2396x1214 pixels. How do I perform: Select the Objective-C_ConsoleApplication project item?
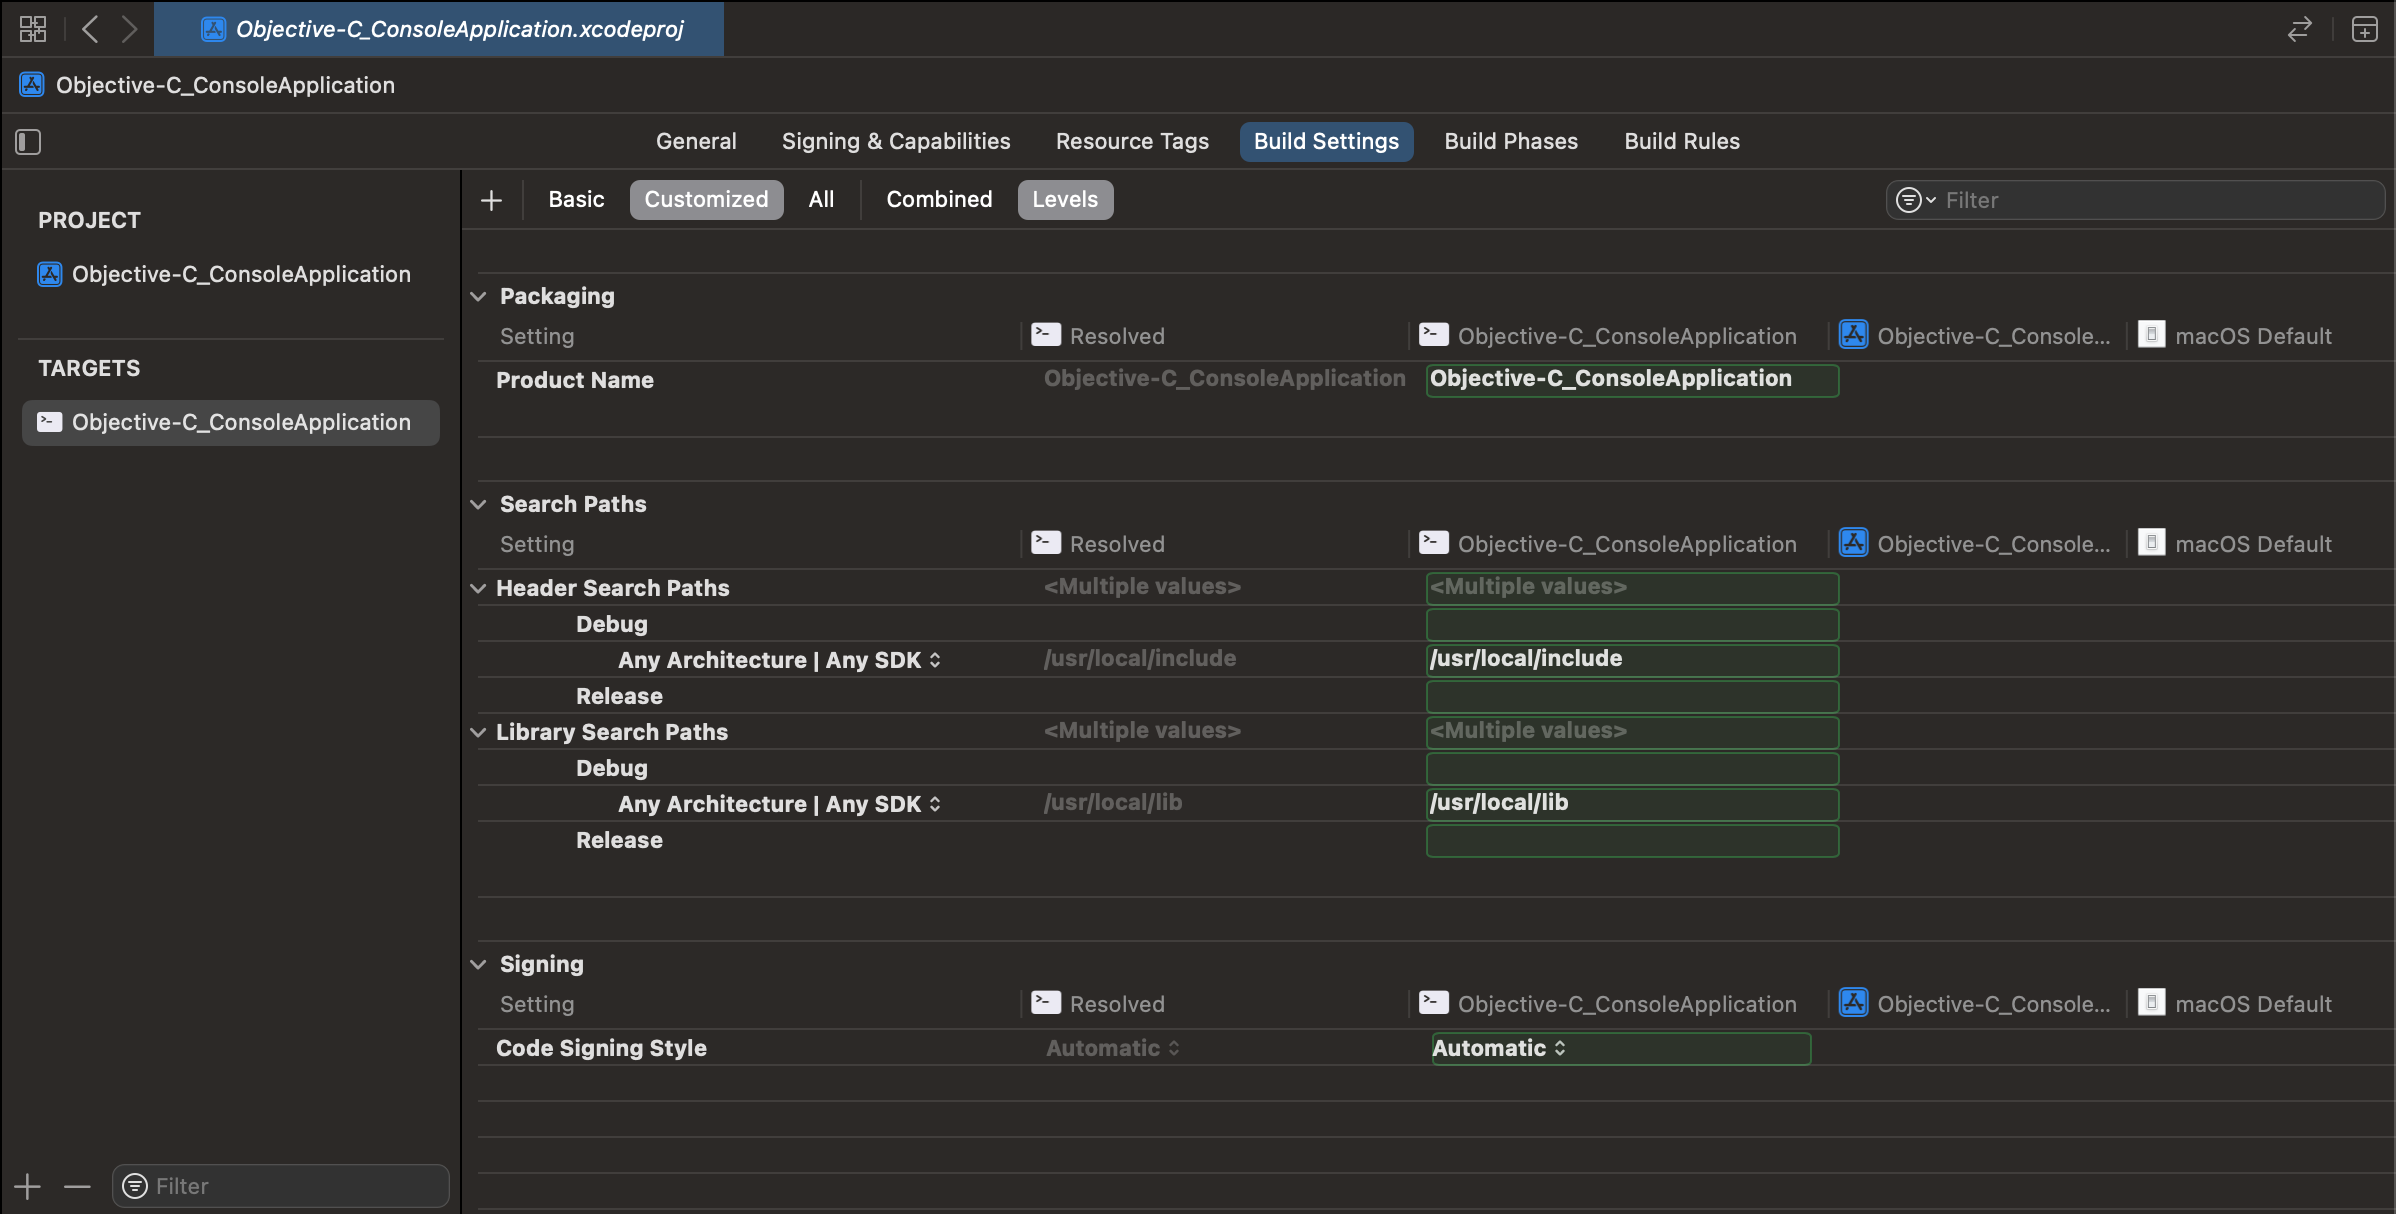[240, 274]
